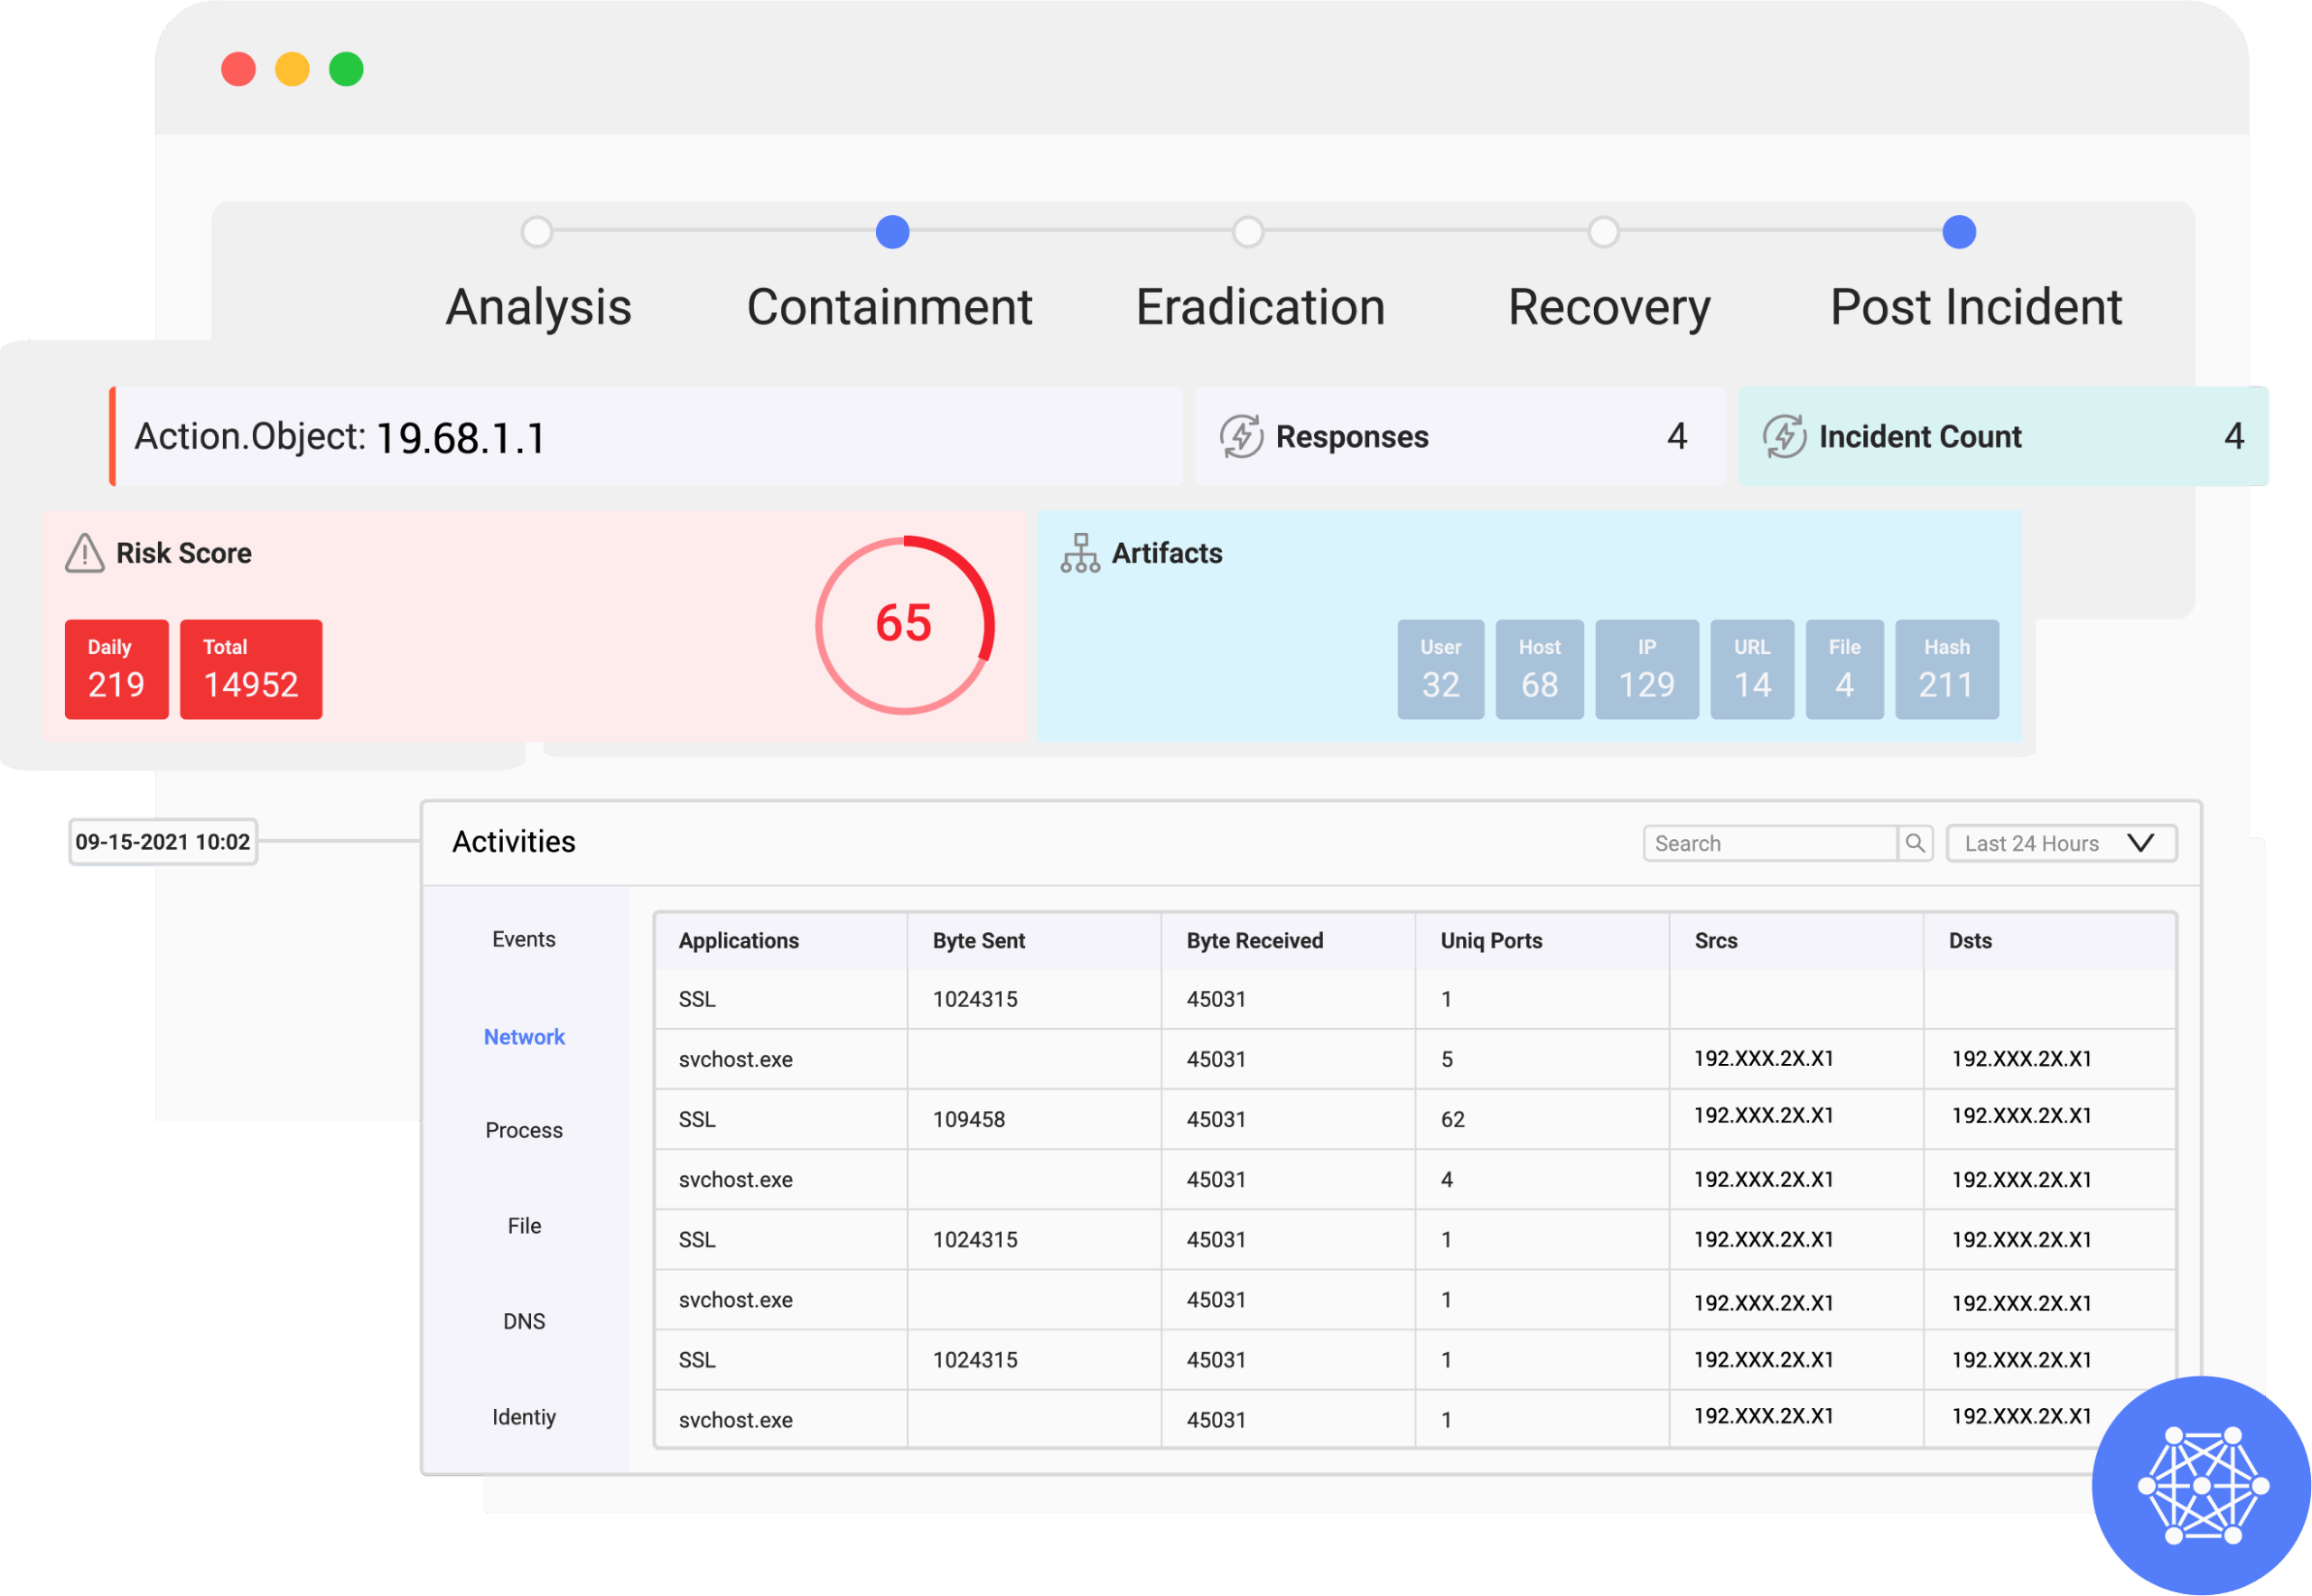Screen dimensions: 2312x1596
Task: Switch to the Network tab
Action: 523,1037
